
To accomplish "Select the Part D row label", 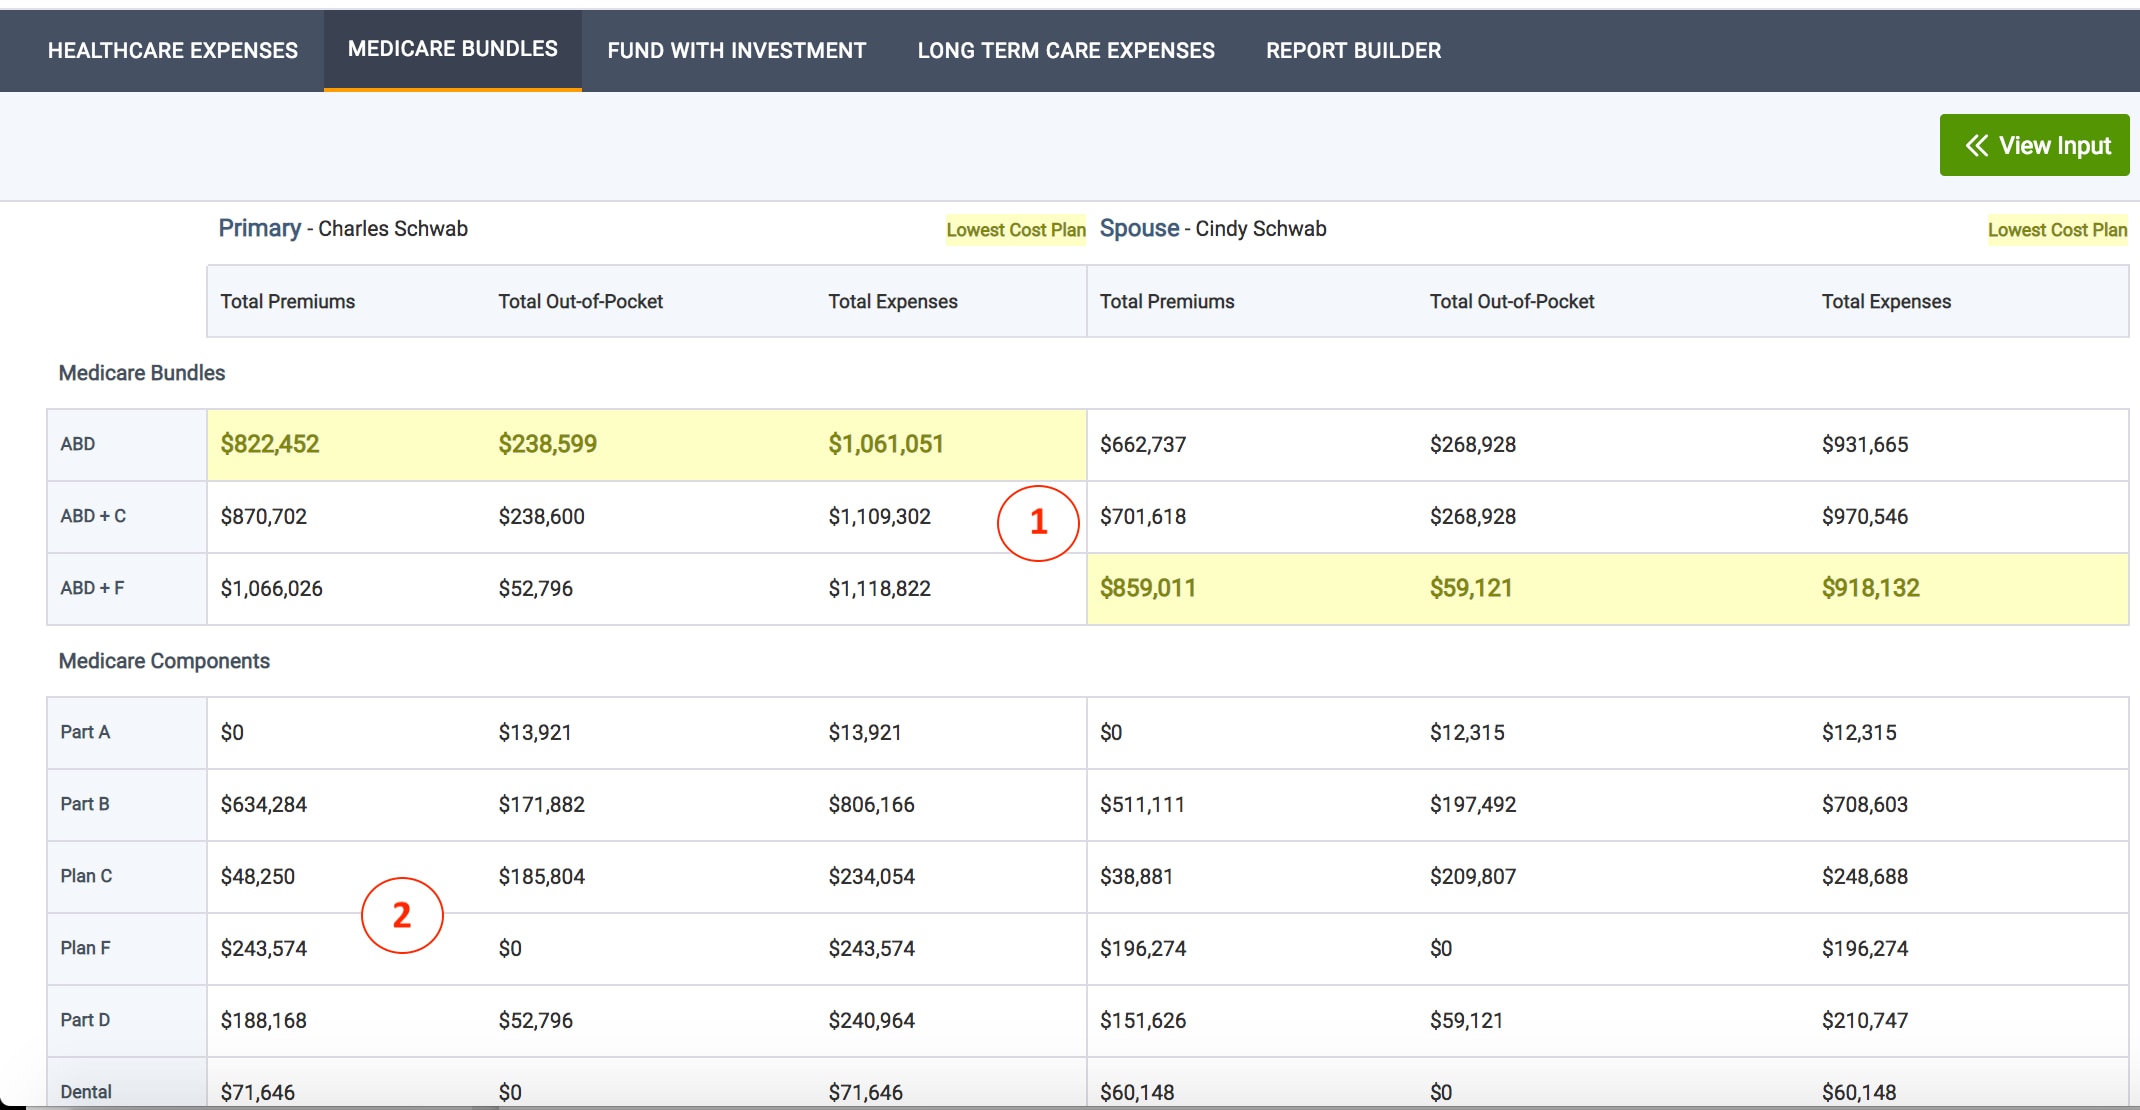I will pos(85,1020).
